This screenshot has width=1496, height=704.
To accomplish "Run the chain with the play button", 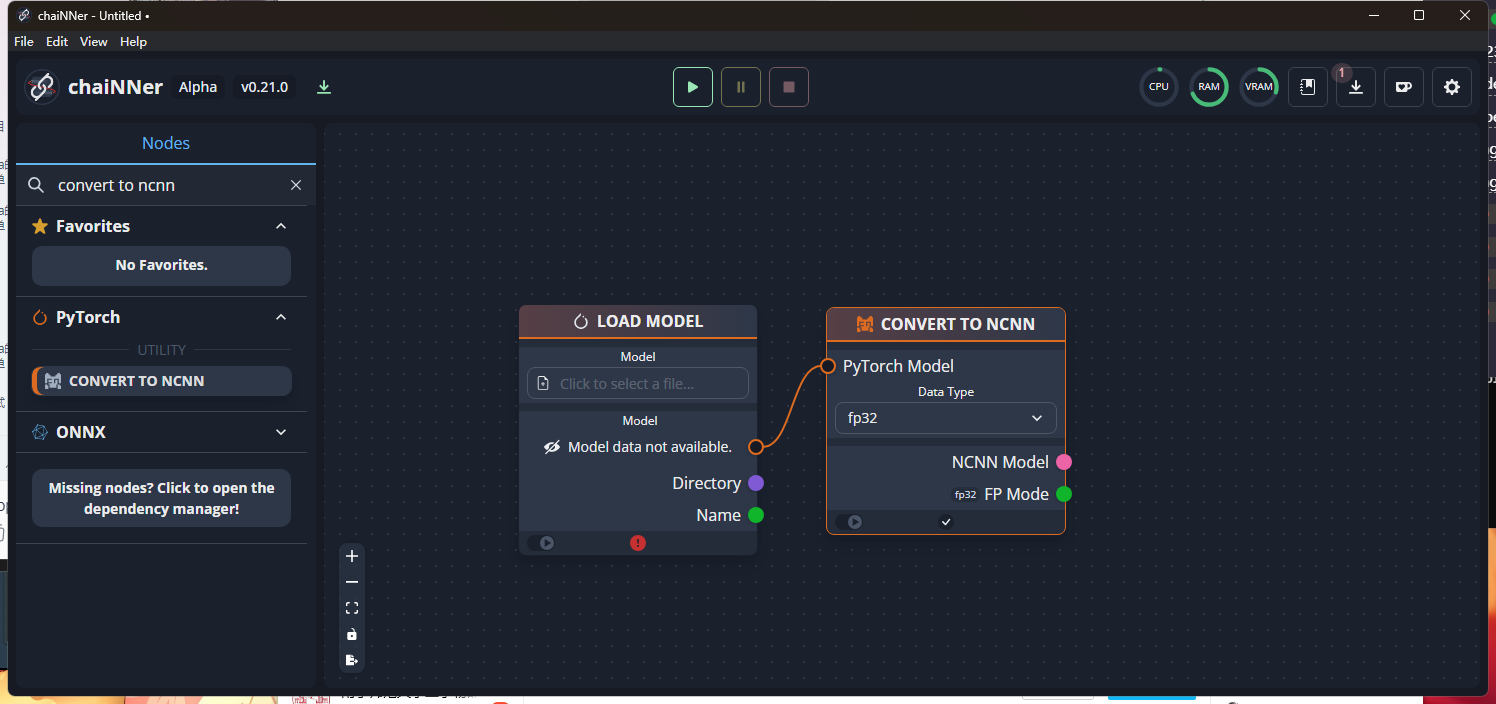I will coord(692,87).
